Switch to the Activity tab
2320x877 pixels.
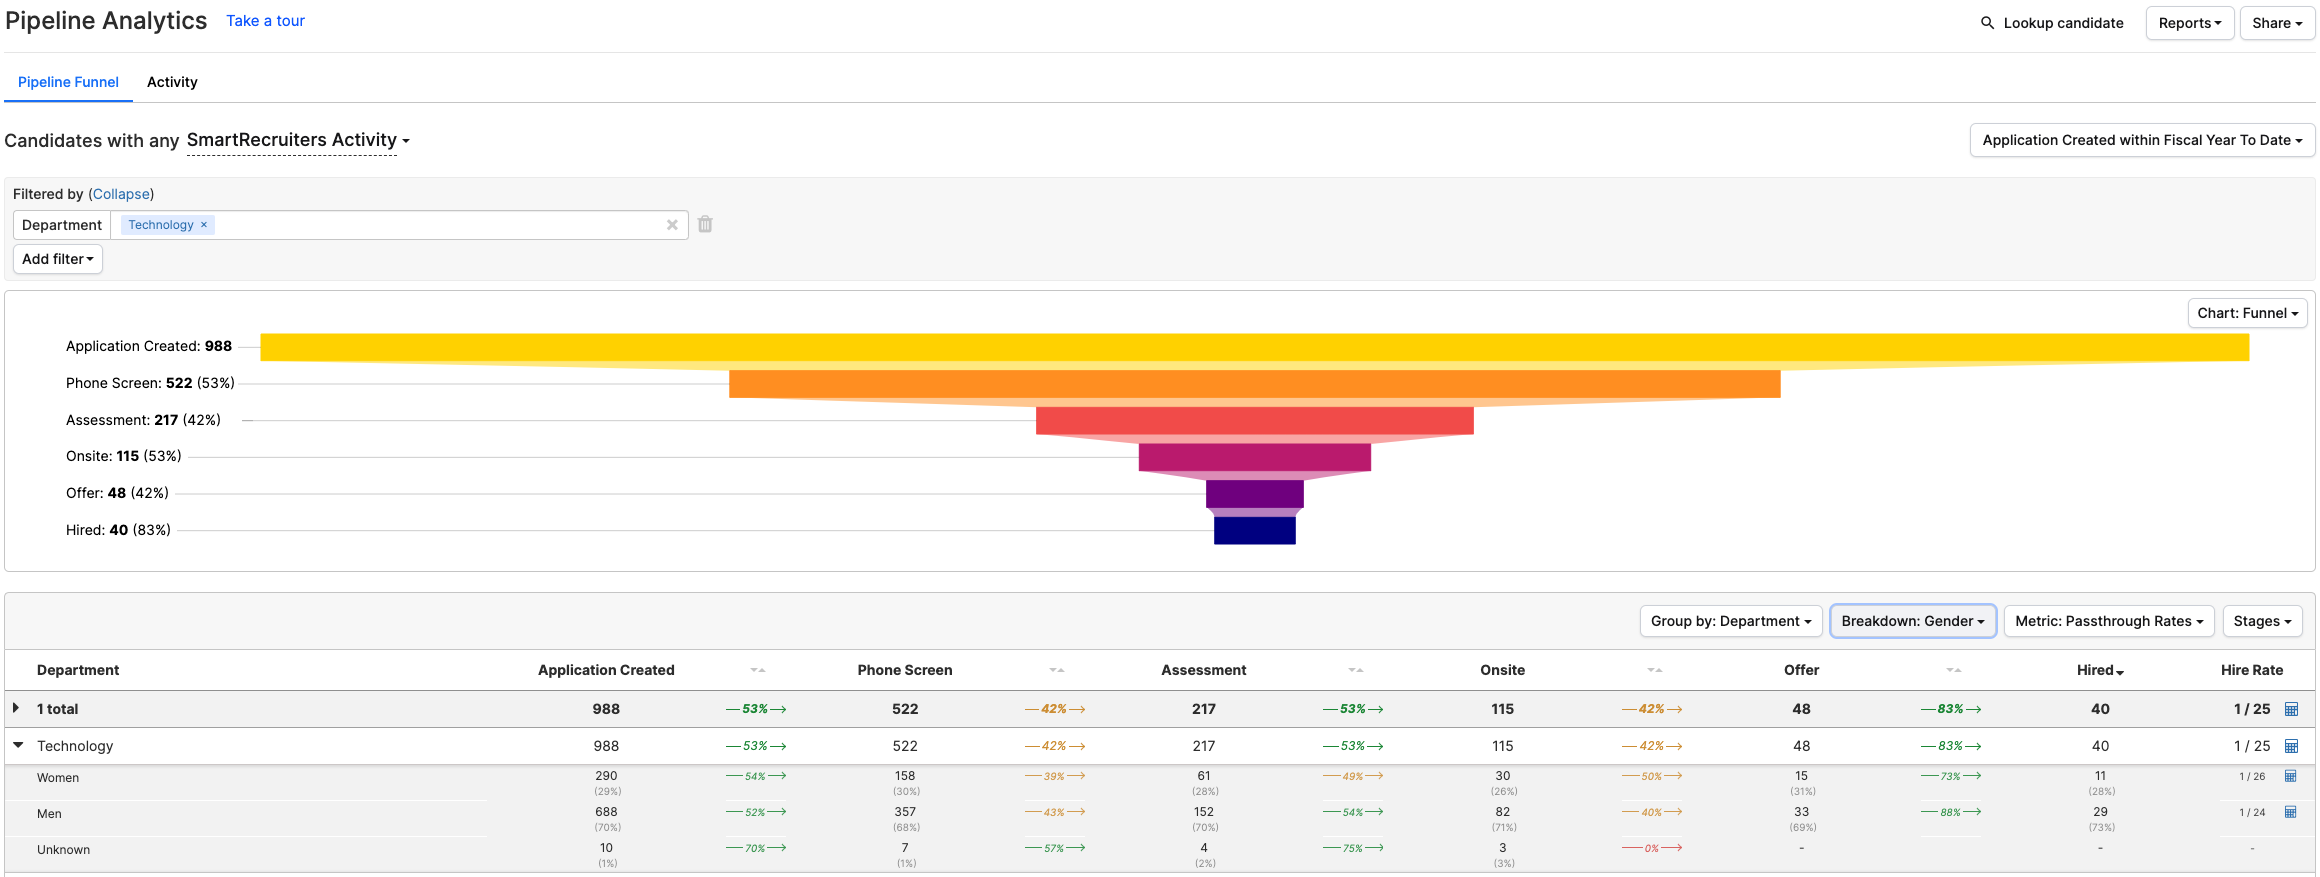[172, 82]
